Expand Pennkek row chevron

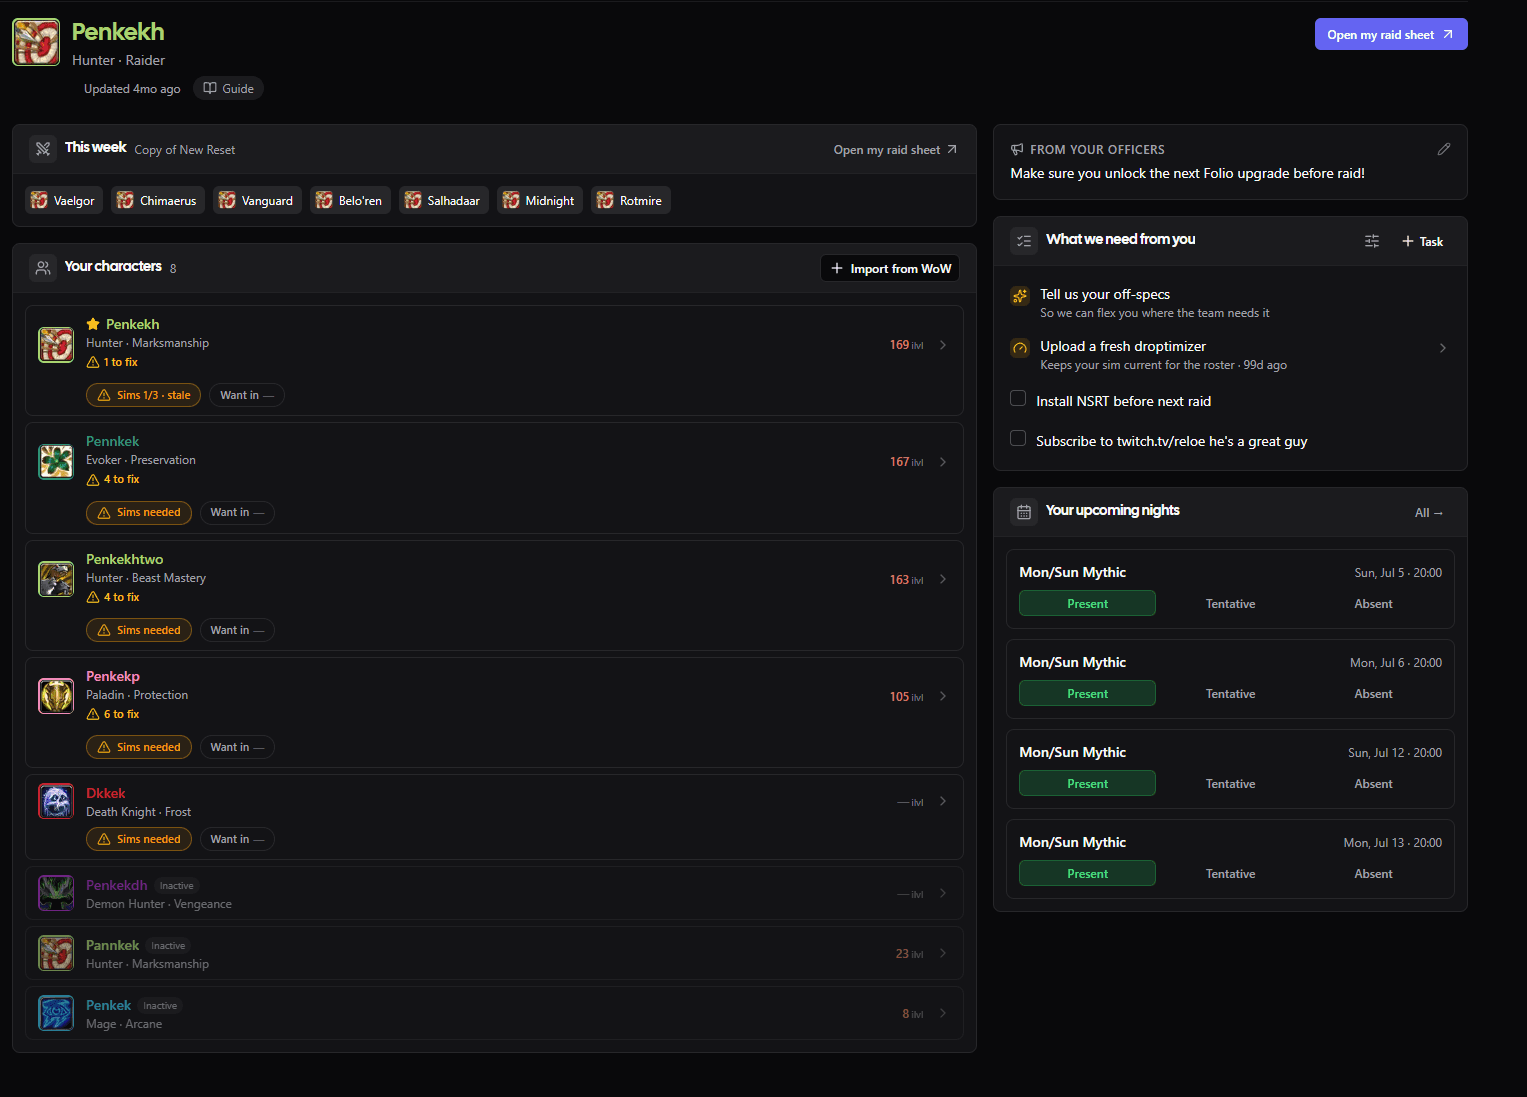coord(942,462)
